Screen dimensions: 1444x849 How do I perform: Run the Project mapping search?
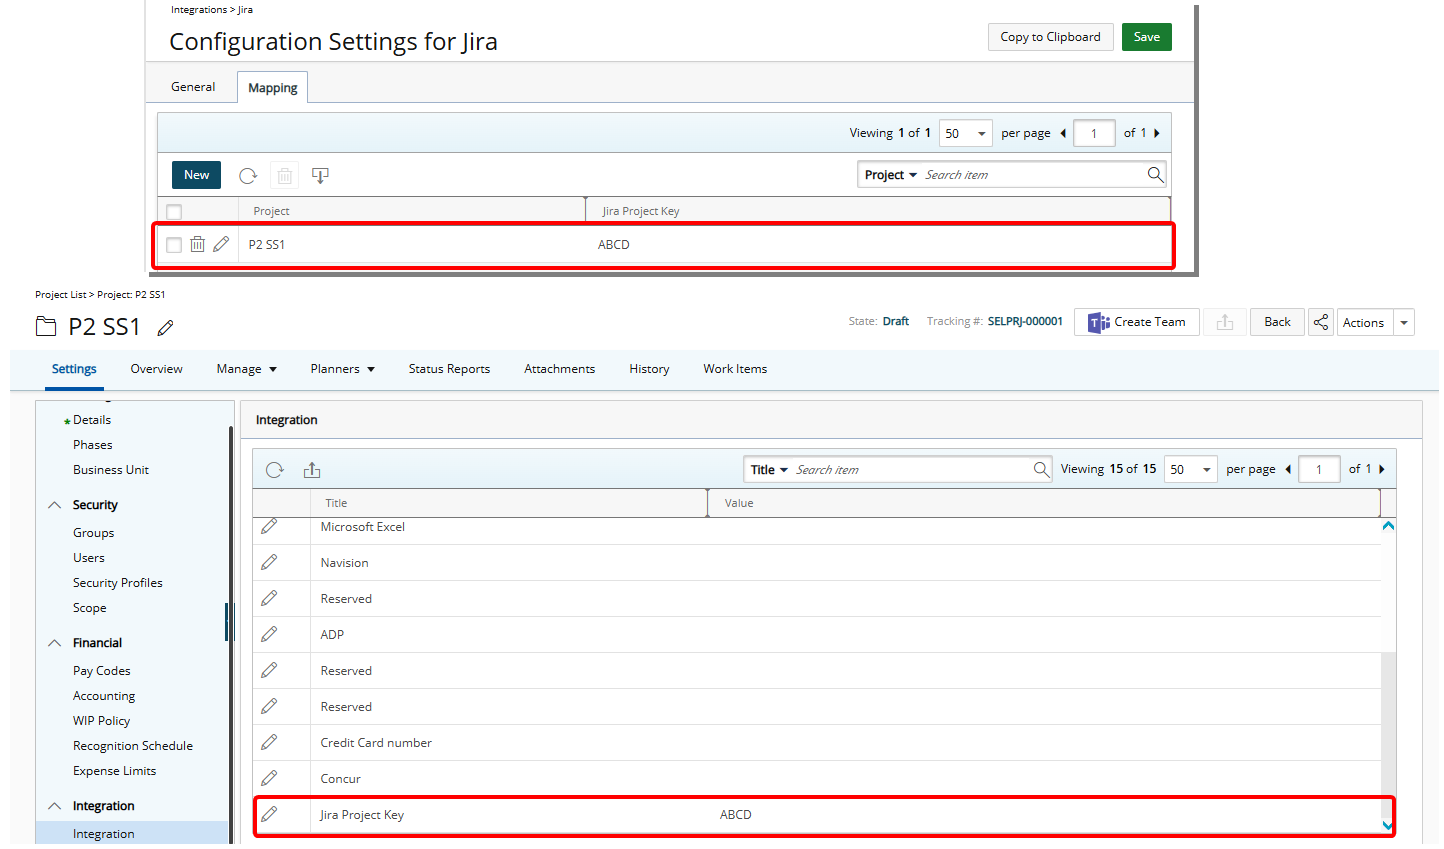[x=1156, y=174]
